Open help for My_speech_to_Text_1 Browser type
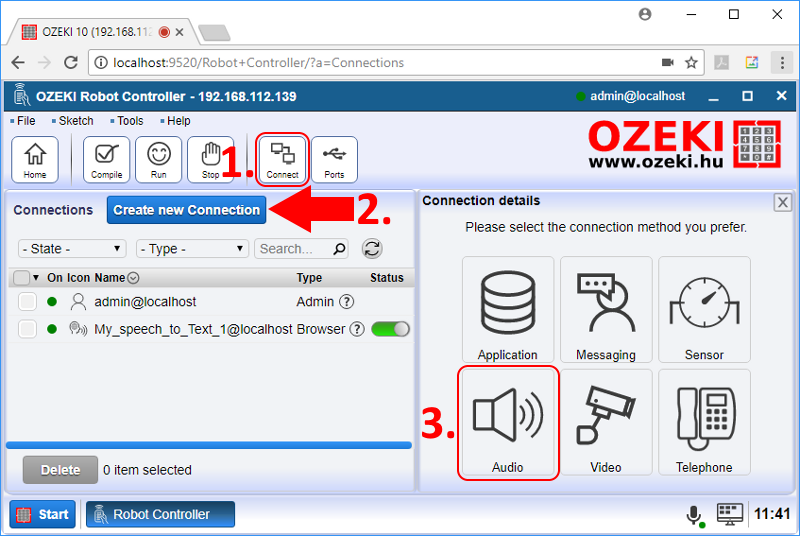This screenshot has width=800, height=536. tap(357, 329)
